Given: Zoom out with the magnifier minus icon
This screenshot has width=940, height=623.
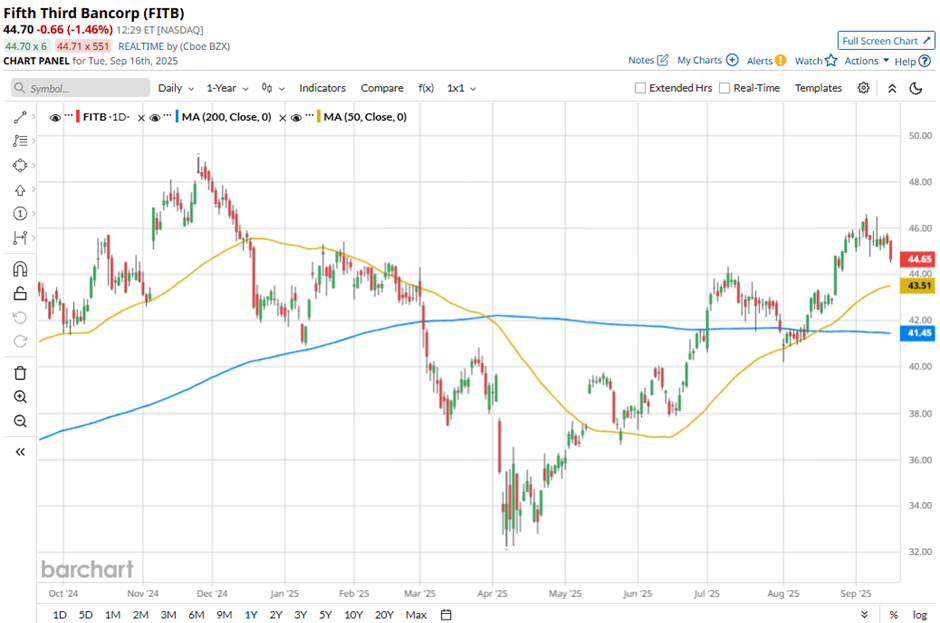Looking at the screenshot, I should 20,421.
